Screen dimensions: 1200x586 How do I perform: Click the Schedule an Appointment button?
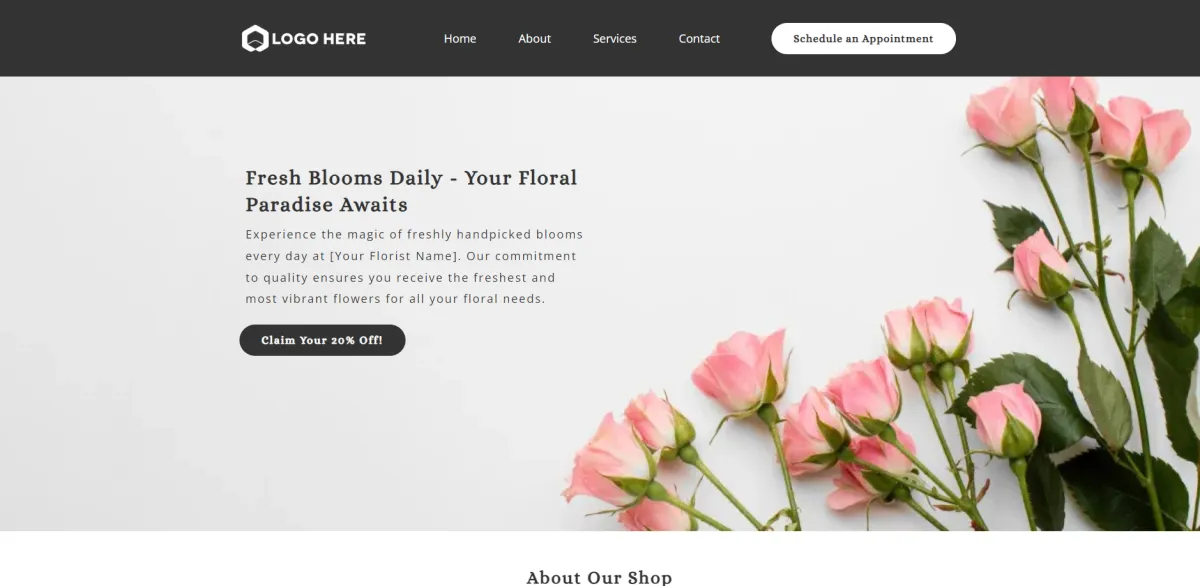click(x=863, y=39)
